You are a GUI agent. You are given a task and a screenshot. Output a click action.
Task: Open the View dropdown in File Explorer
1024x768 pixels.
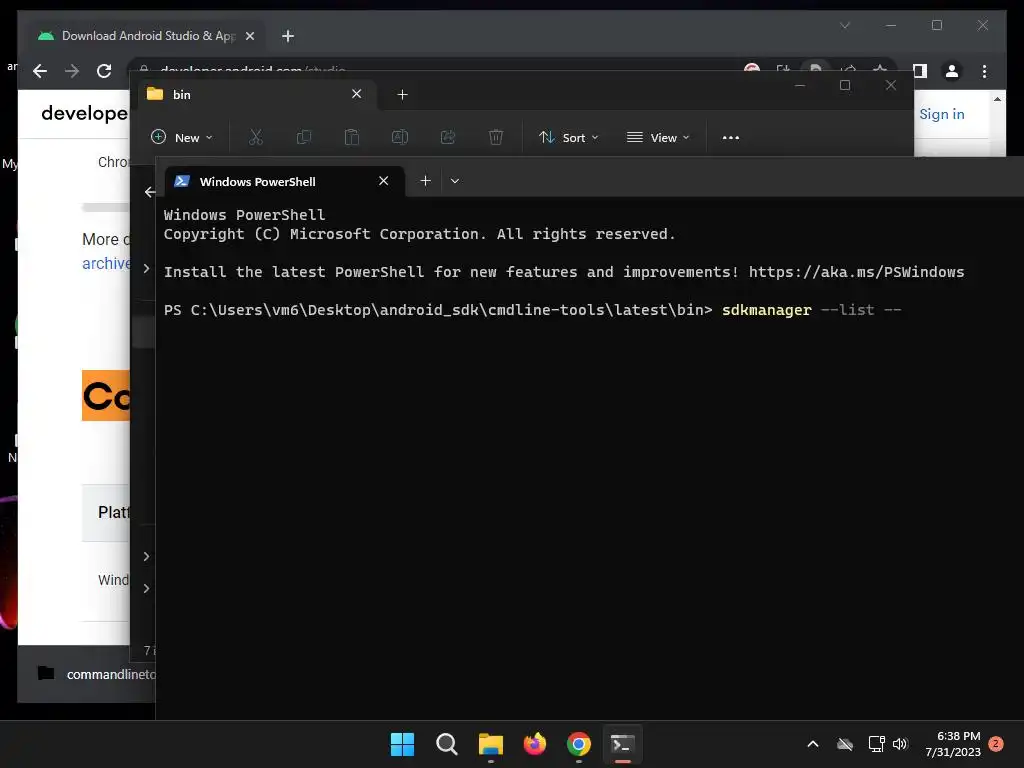(658, 138)
